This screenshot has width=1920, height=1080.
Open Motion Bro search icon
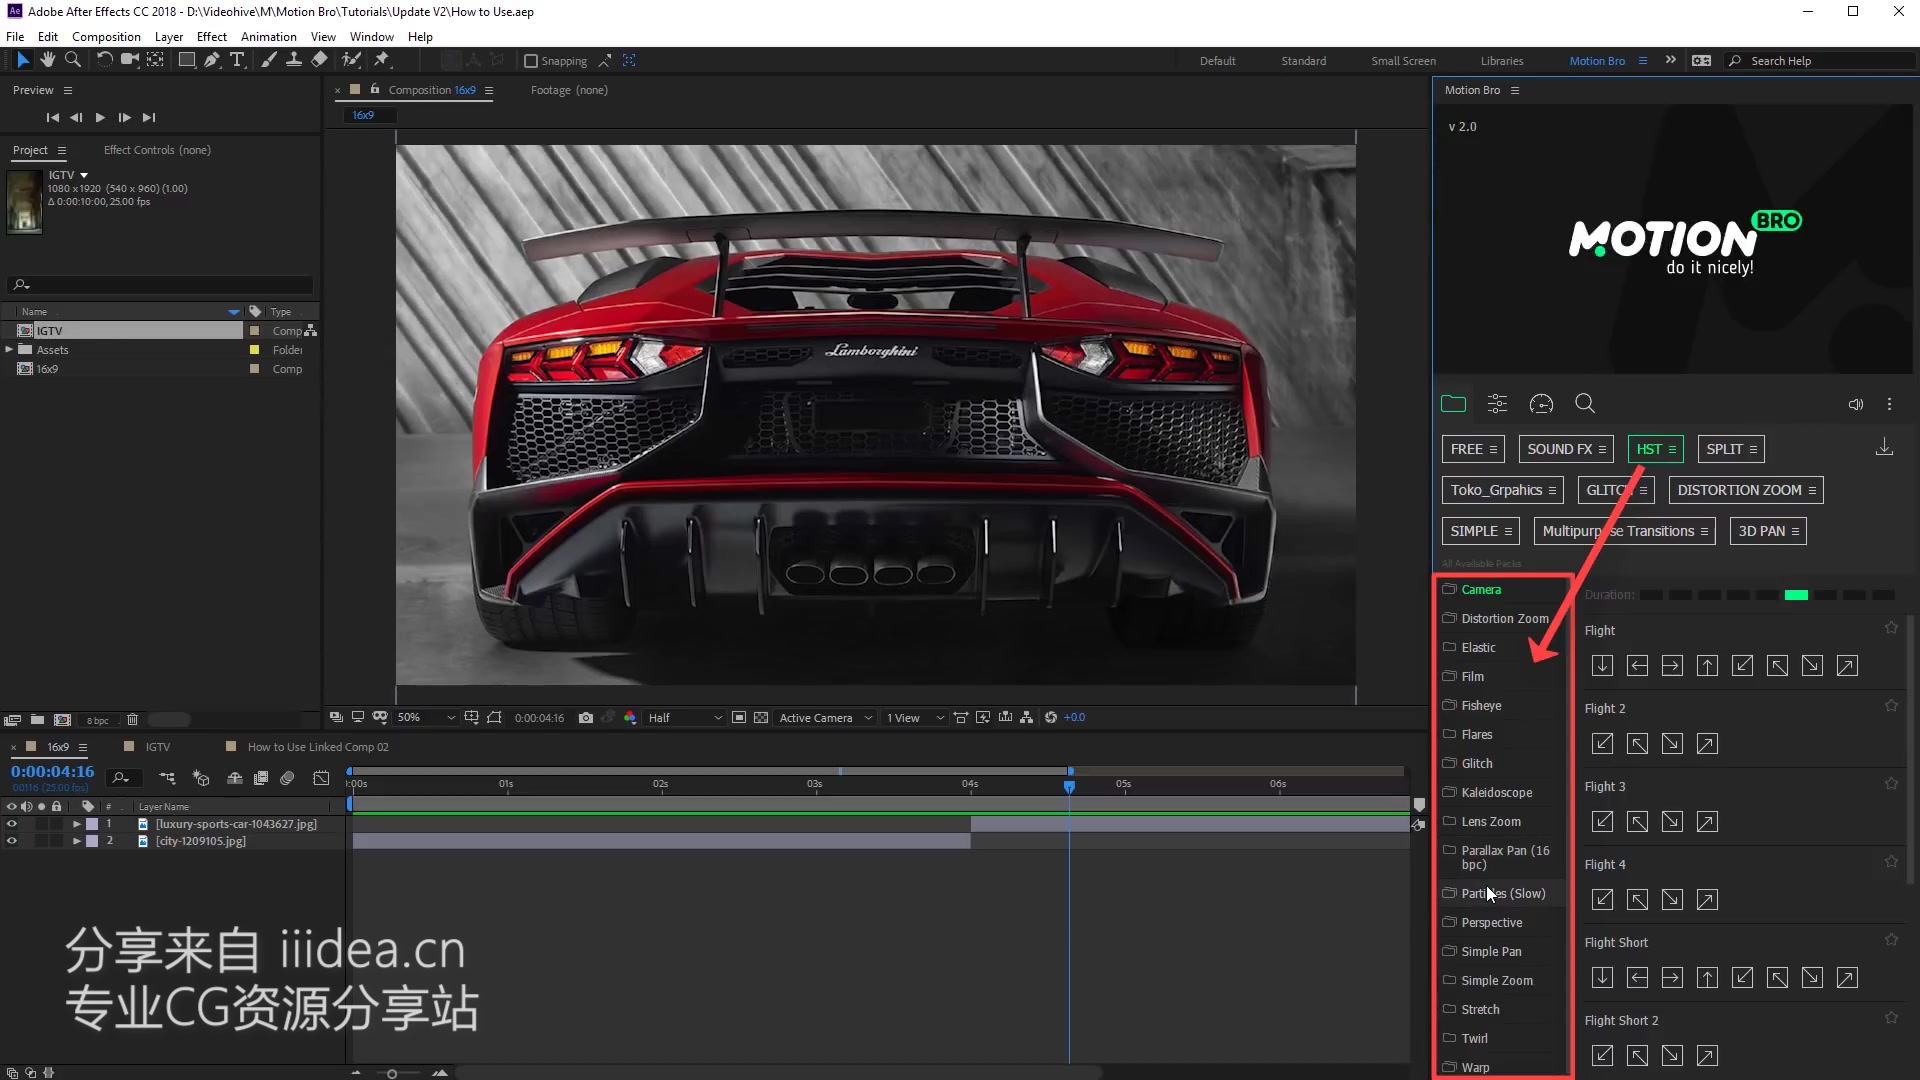(x=1585, y=404)
